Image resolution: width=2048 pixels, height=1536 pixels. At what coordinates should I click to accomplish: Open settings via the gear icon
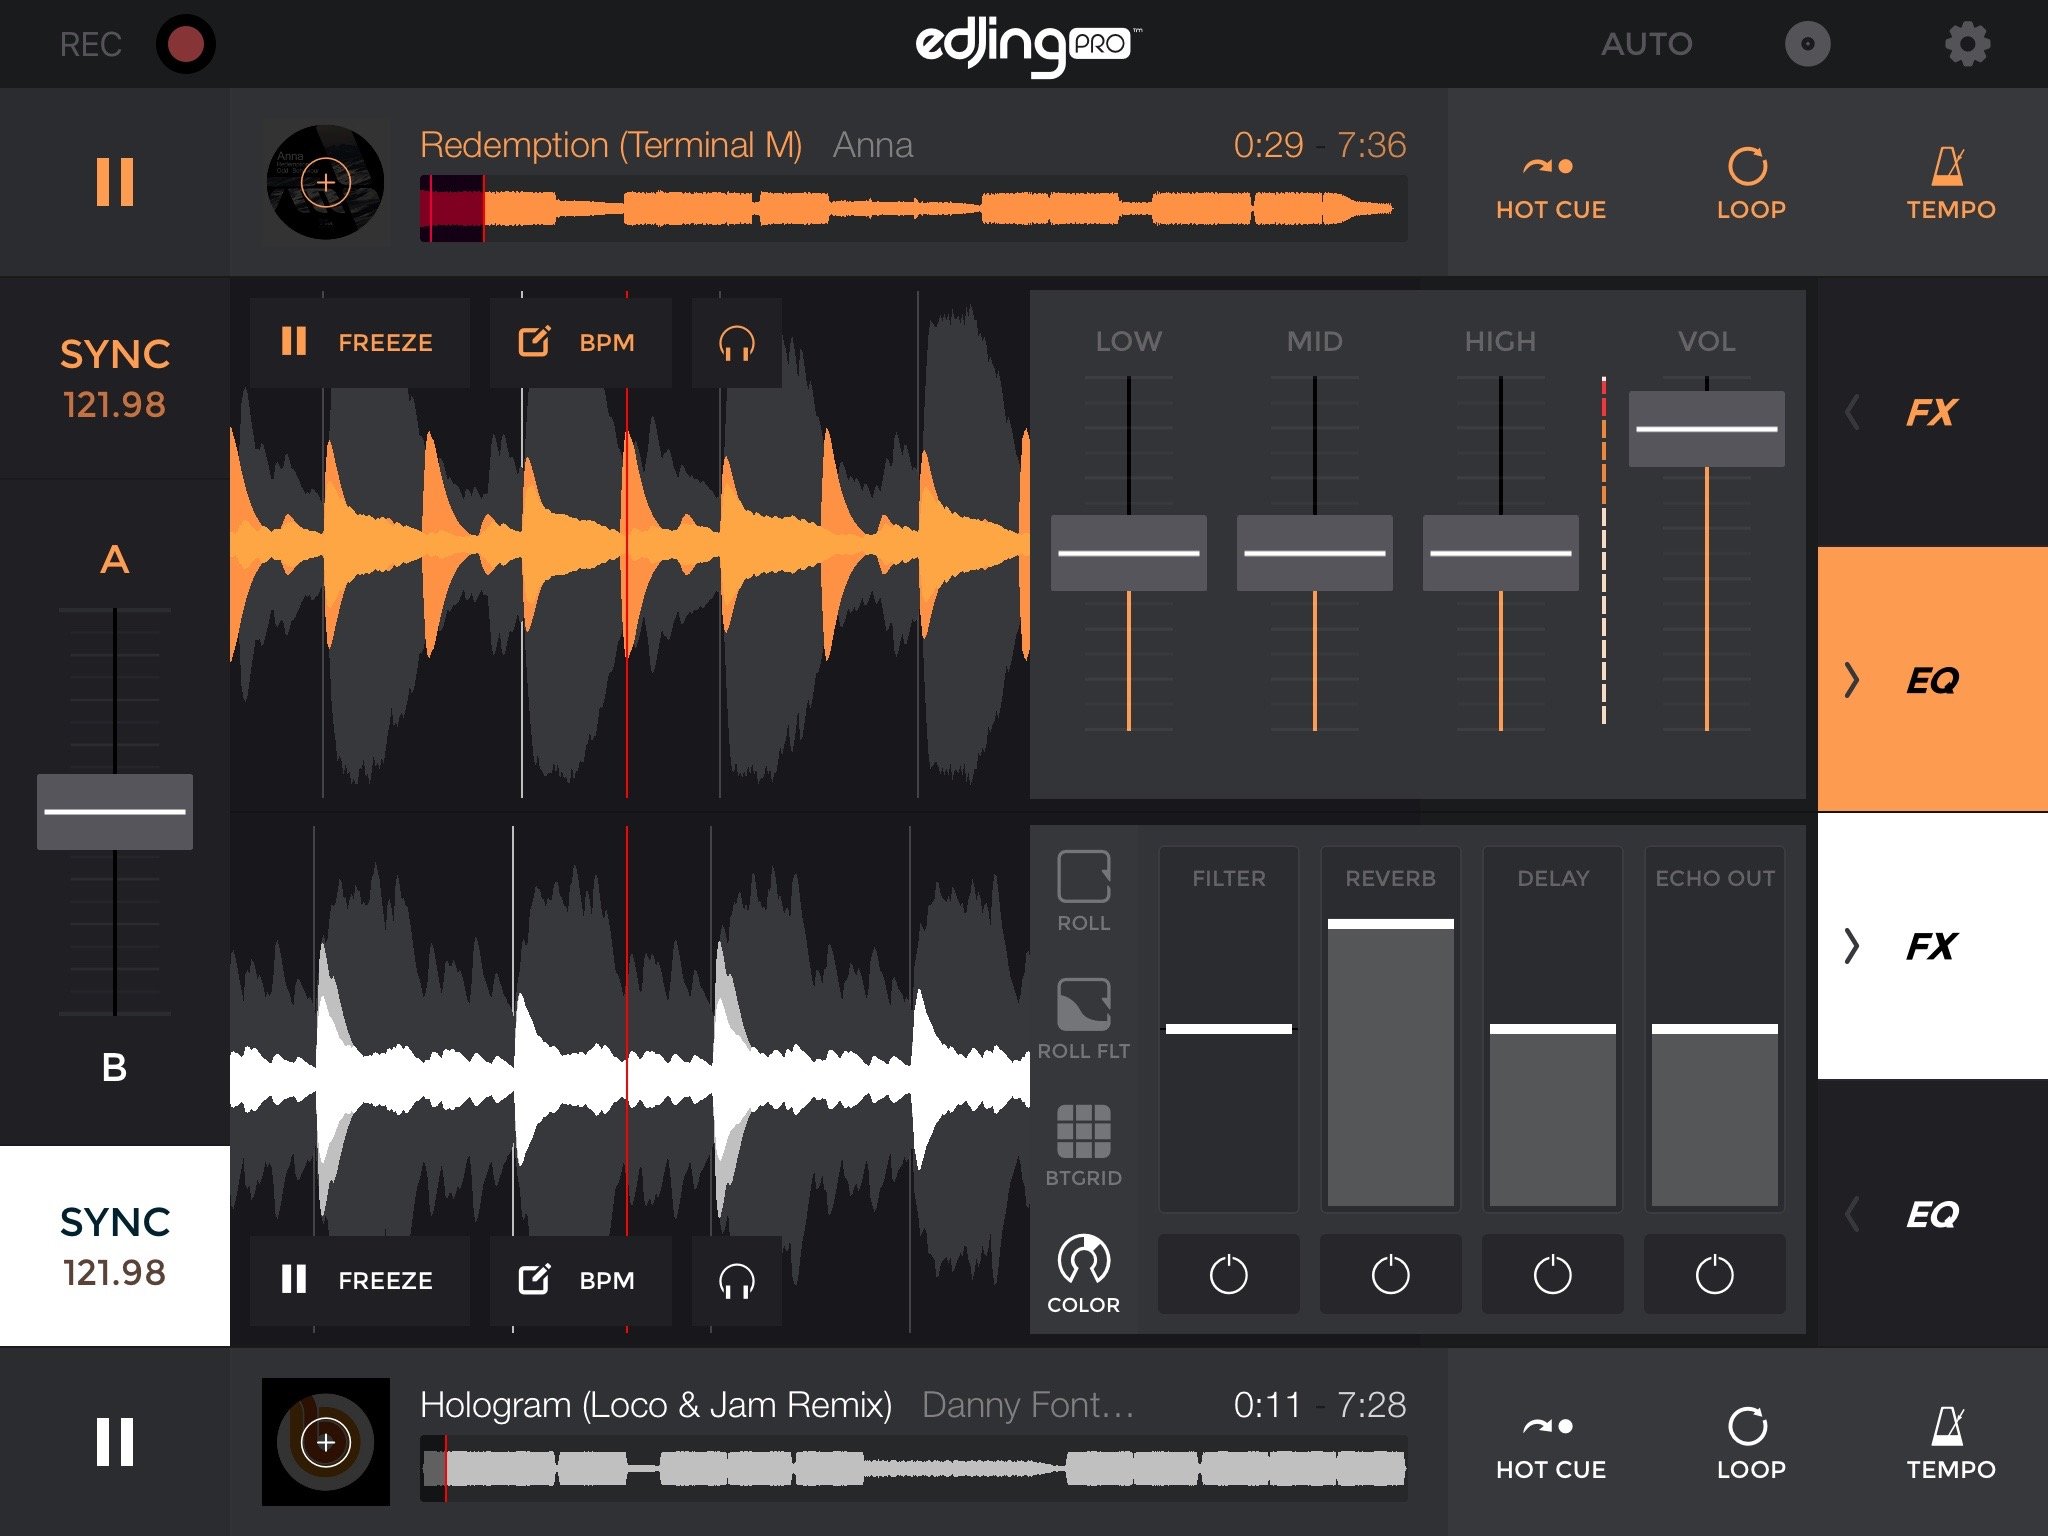(1966, 45)
